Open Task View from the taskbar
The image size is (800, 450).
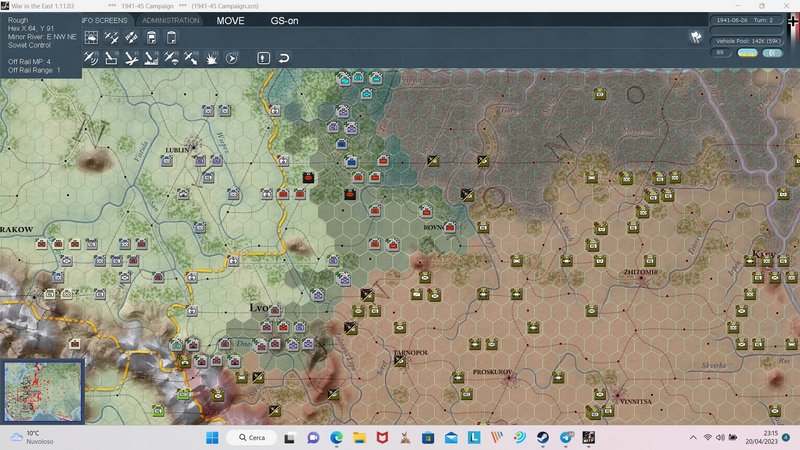click(x=290, y=437)
